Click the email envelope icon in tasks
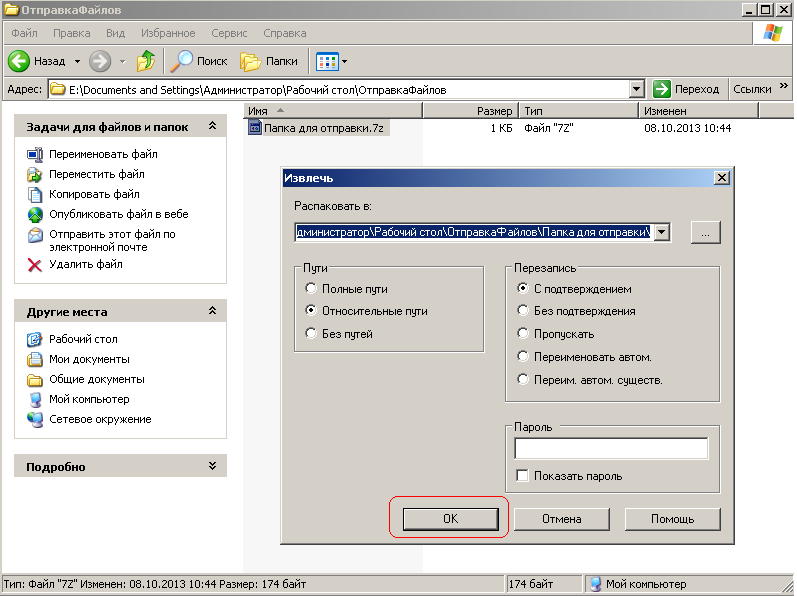Image resolution: width=797 pixels, height=596 pixels. pos(35,235)
